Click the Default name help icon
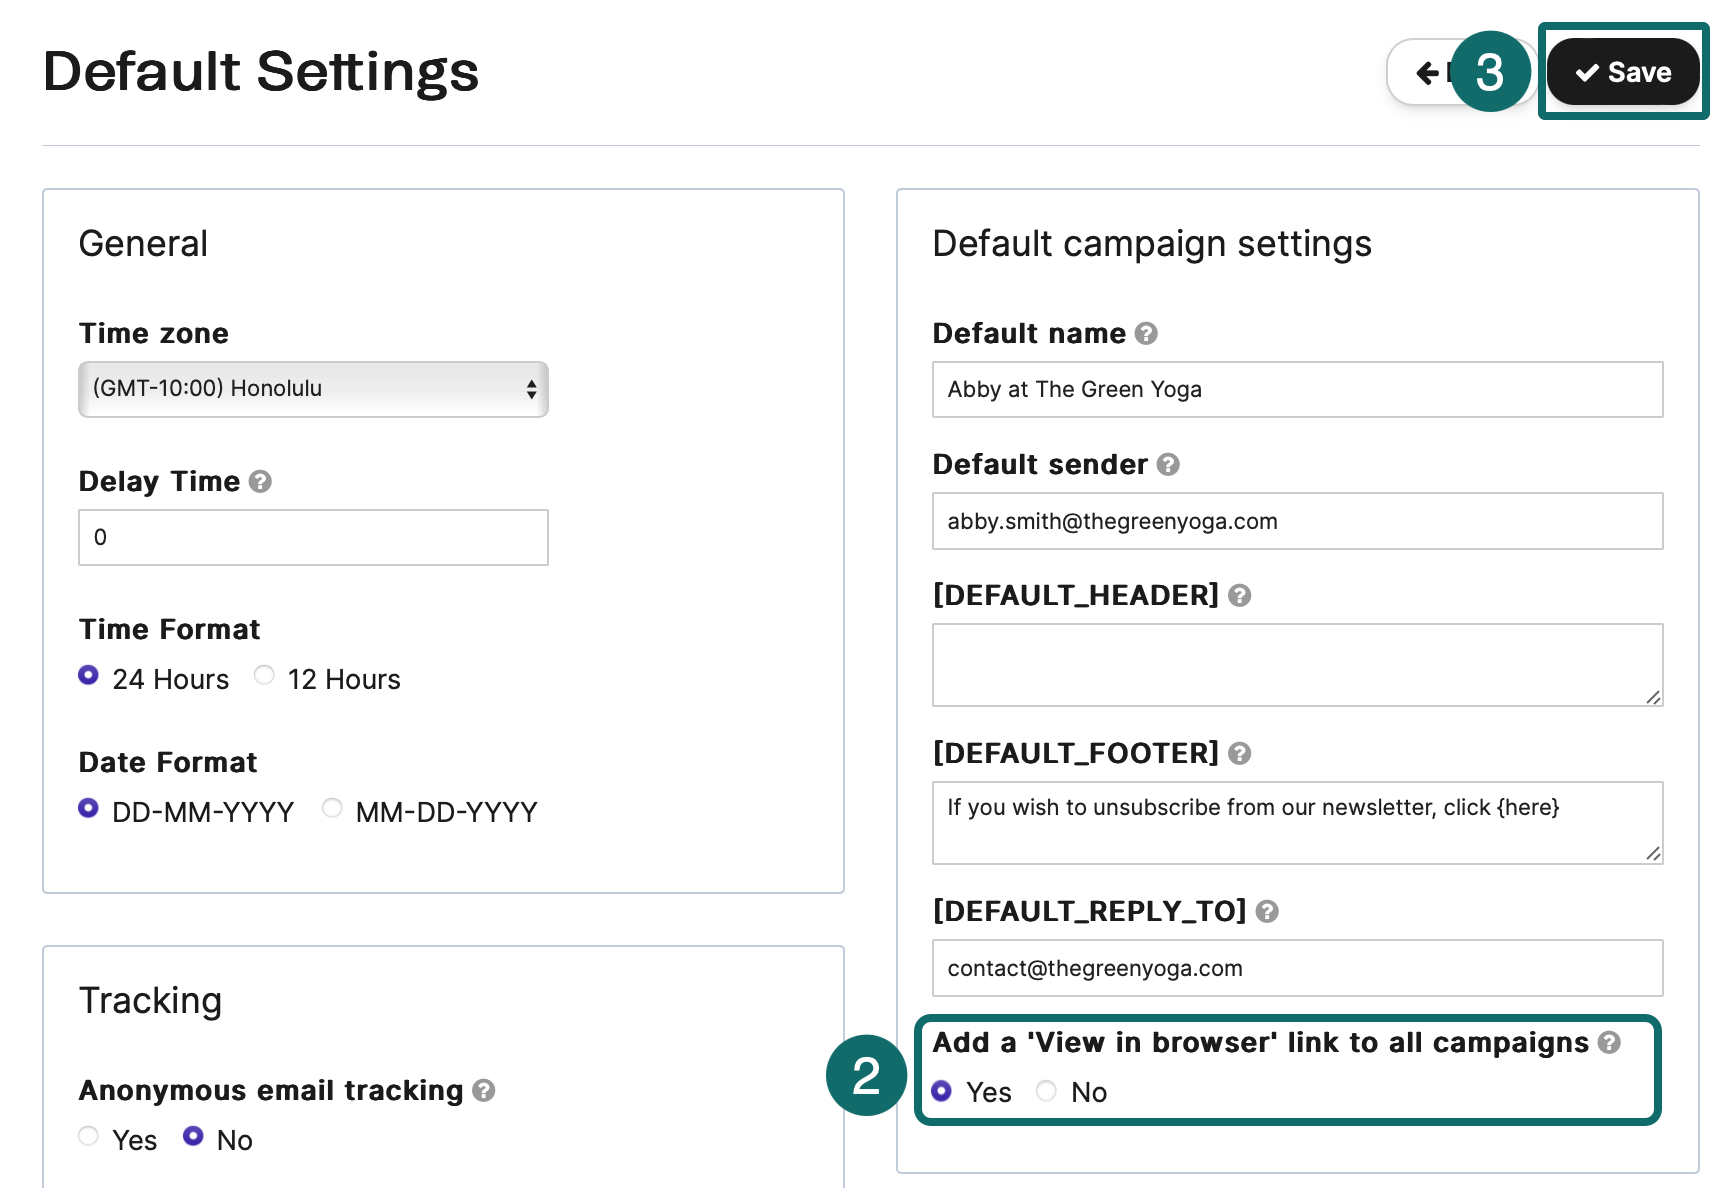The width and height of the screenshot is (1726, 1188). click(x=1147, y=333)
